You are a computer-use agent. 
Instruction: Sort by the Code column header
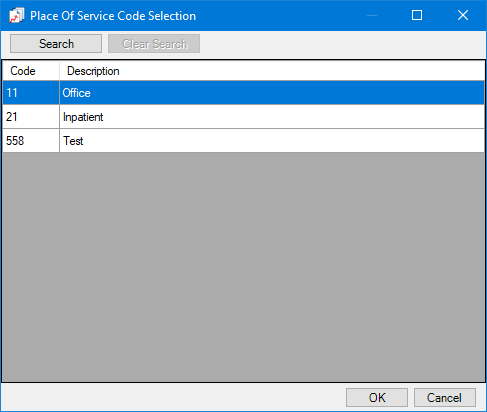pyautogui.click(x=31, y=71)
